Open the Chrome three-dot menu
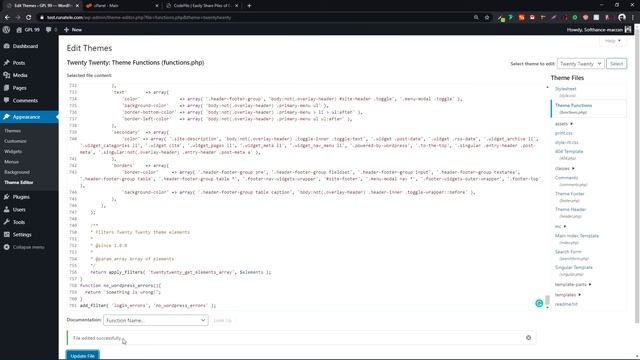Image resolution: width=640 pixels, height=360 pixels. click(x=633, y=18)
